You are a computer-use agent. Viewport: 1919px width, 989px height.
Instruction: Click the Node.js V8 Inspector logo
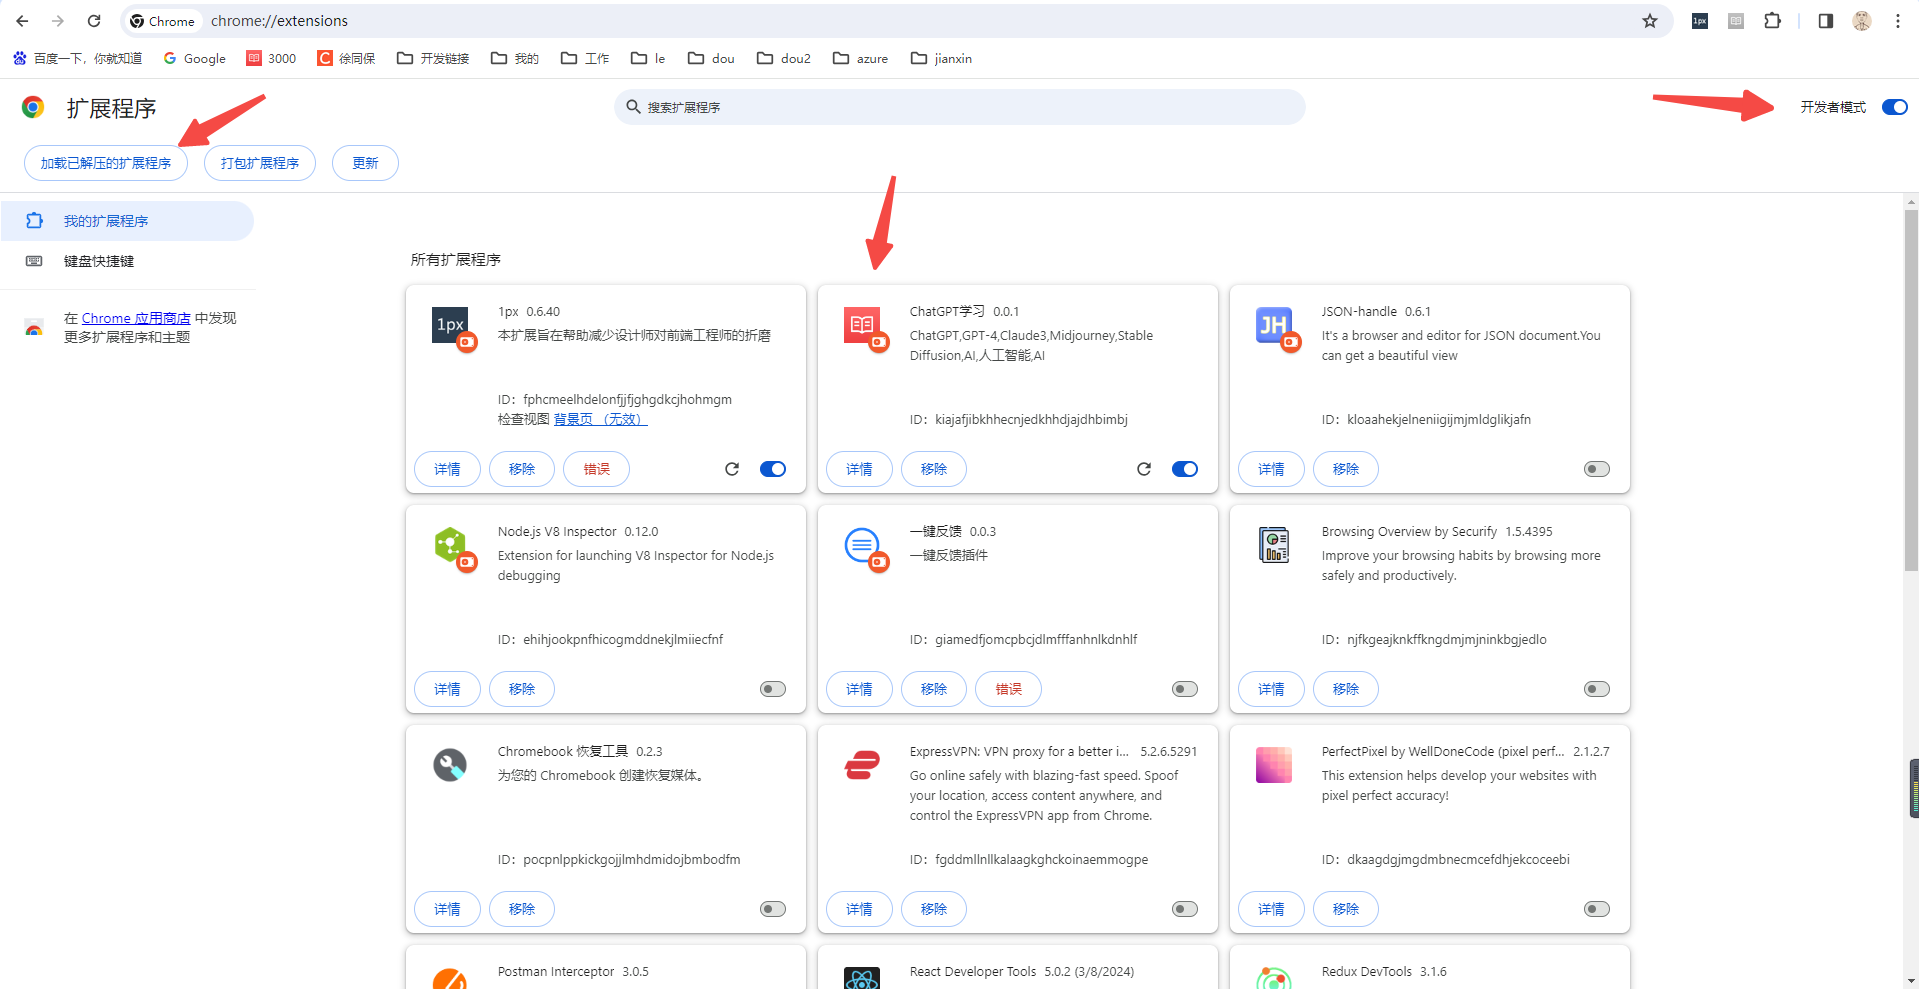450,545
